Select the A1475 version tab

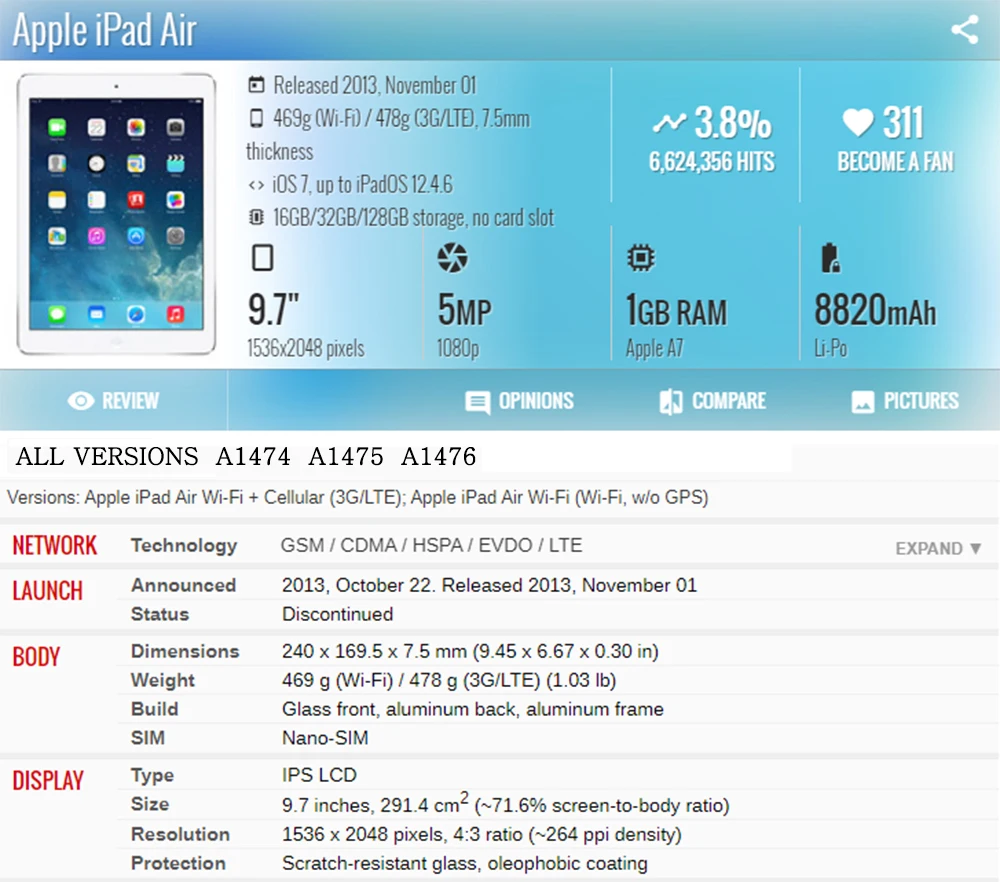click(x=346, y=457)
